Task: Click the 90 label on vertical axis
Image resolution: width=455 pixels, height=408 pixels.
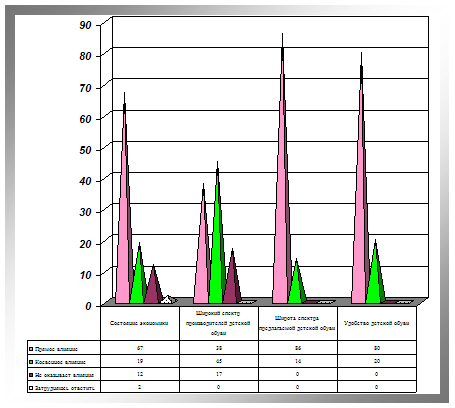Action: click(85, 25)
